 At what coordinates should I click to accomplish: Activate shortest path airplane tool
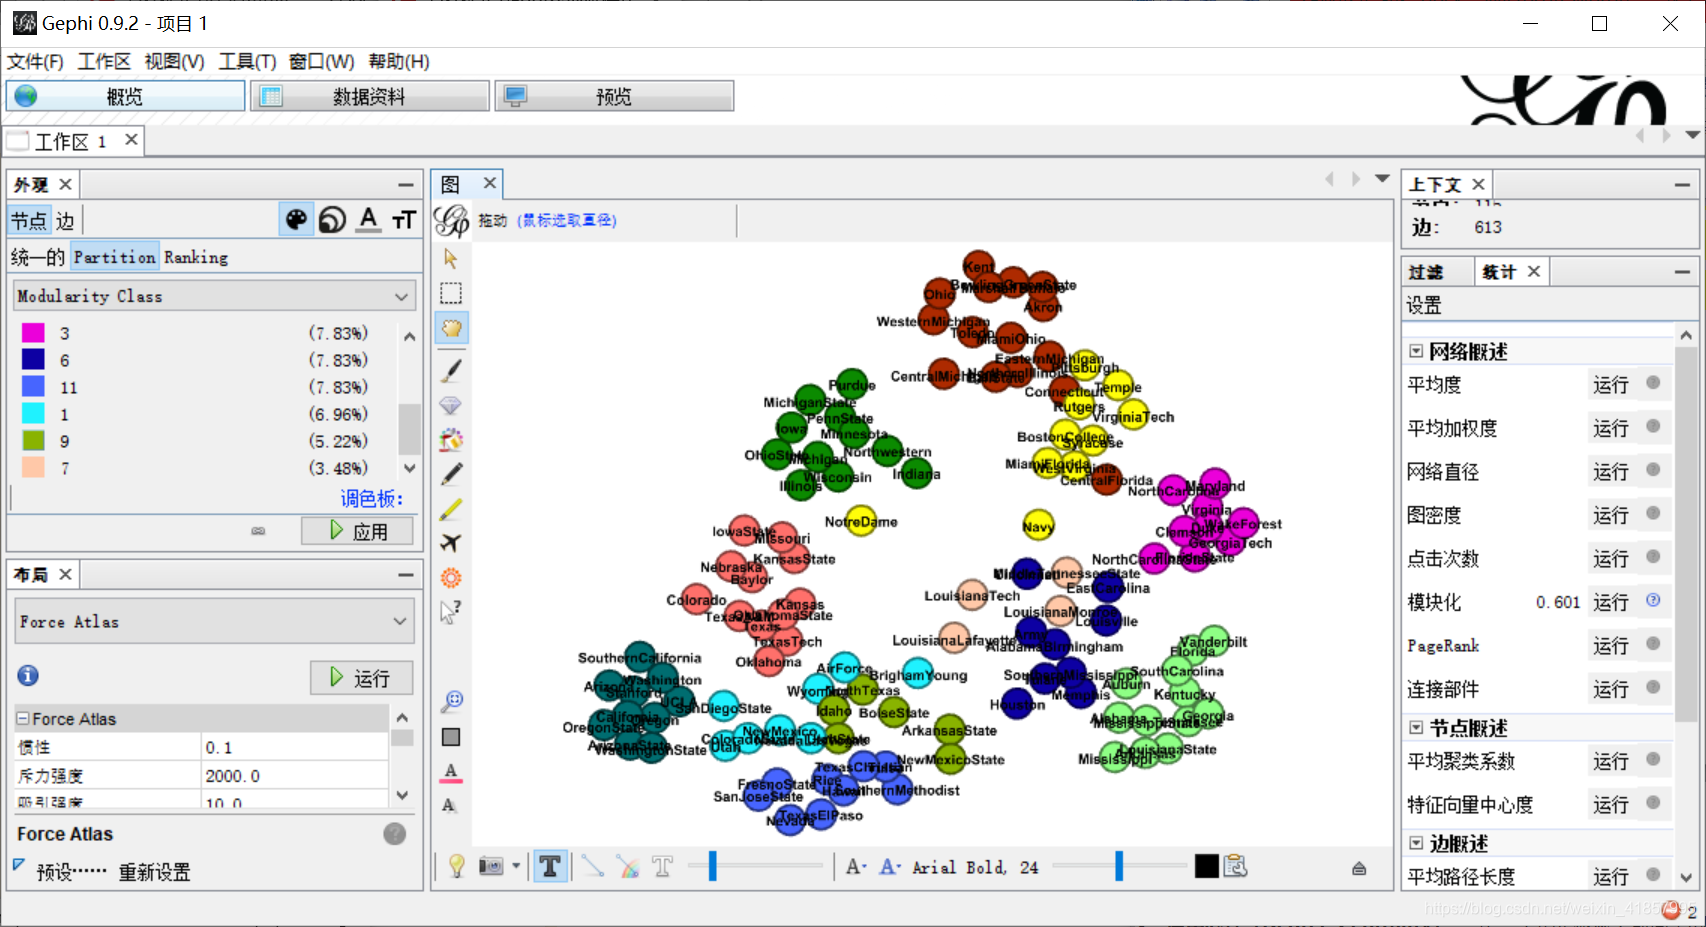coord(451,543)
